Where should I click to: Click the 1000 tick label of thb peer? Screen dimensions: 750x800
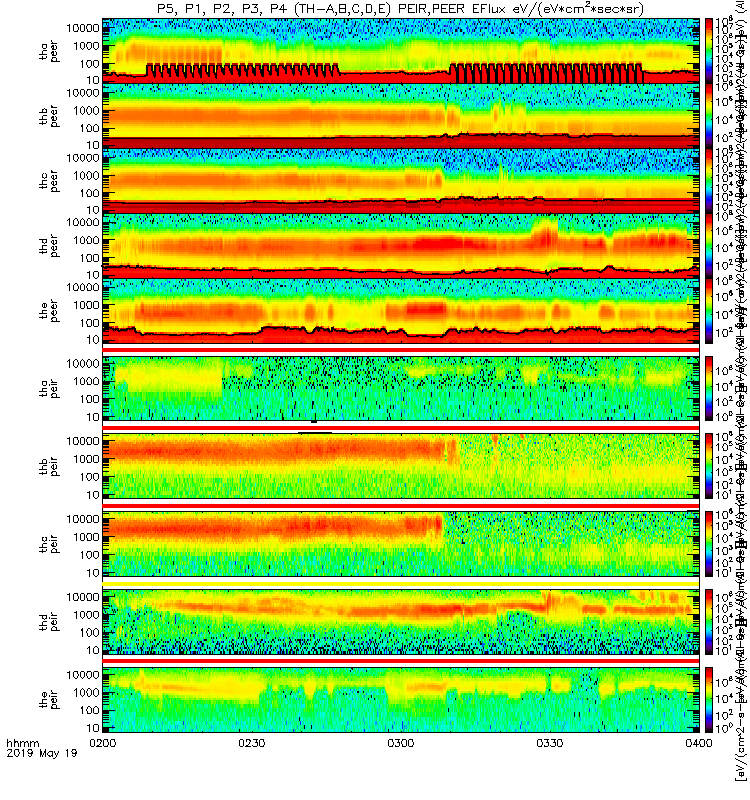(x=86, y=111)
